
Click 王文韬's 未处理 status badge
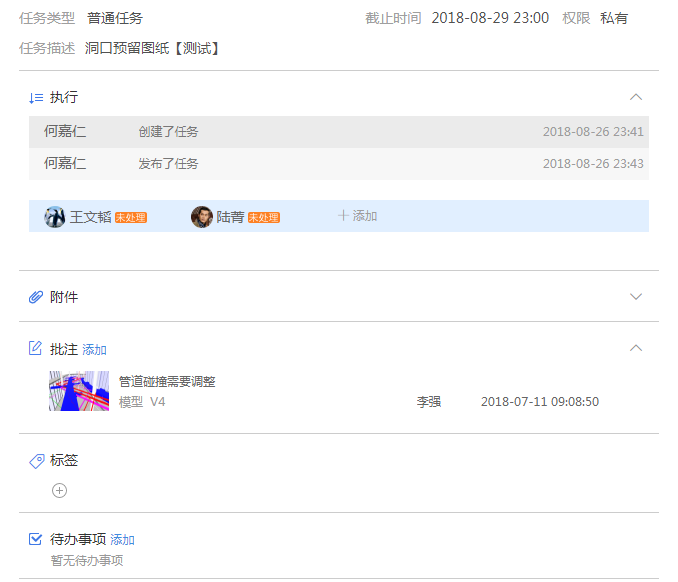coord(131,218)
